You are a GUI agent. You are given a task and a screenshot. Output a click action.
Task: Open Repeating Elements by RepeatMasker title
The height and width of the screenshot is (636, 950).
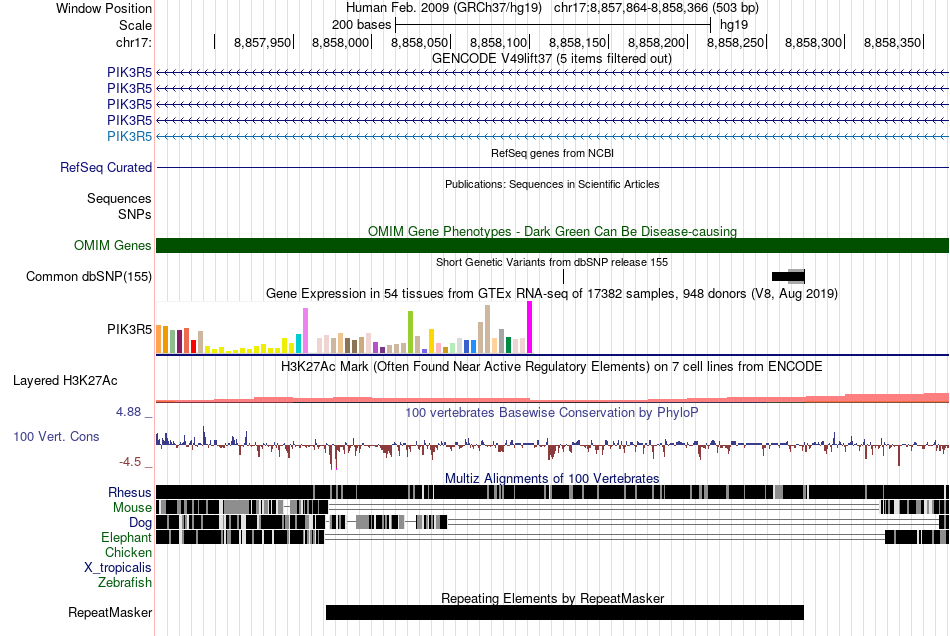point(553,598)
